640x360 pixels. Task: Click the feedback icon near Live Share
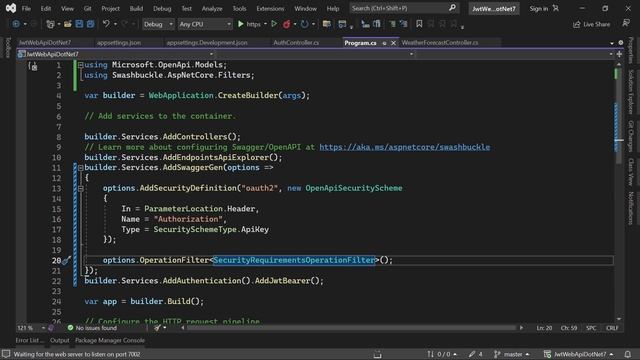click(x=626, y=24)
